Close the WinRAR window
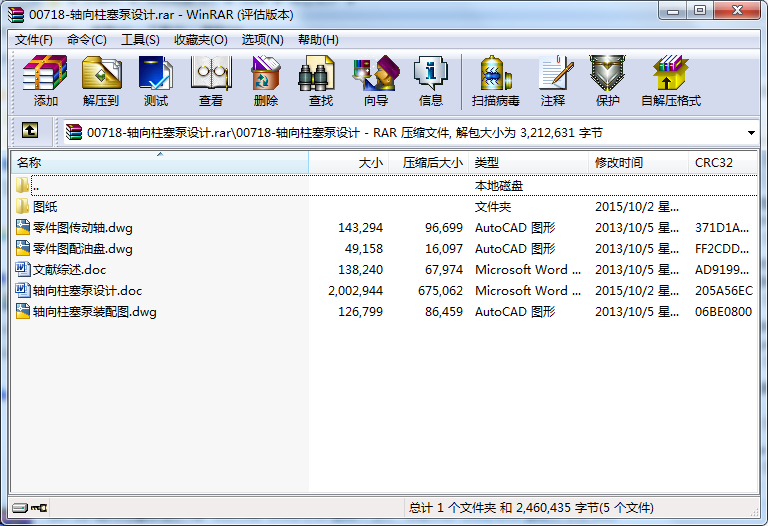Image resolution: width=768 pixels, height=526 pixels. (x=737, y=11)
